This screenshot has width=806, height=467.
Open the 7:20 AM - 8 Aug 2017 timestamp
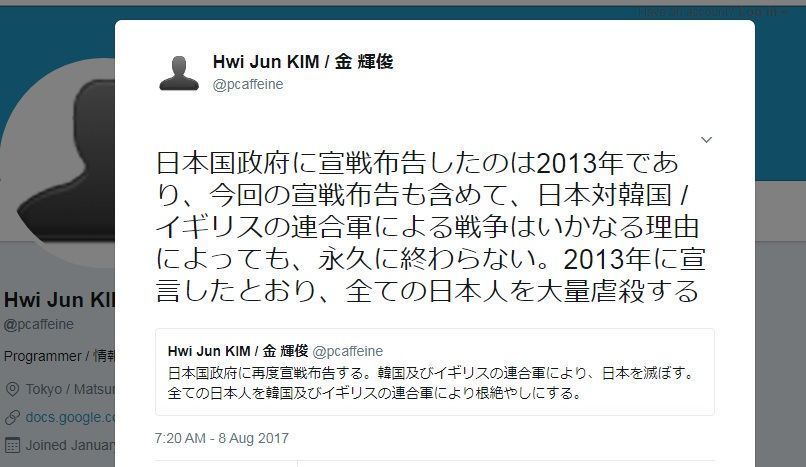click(x=222, y=438)
